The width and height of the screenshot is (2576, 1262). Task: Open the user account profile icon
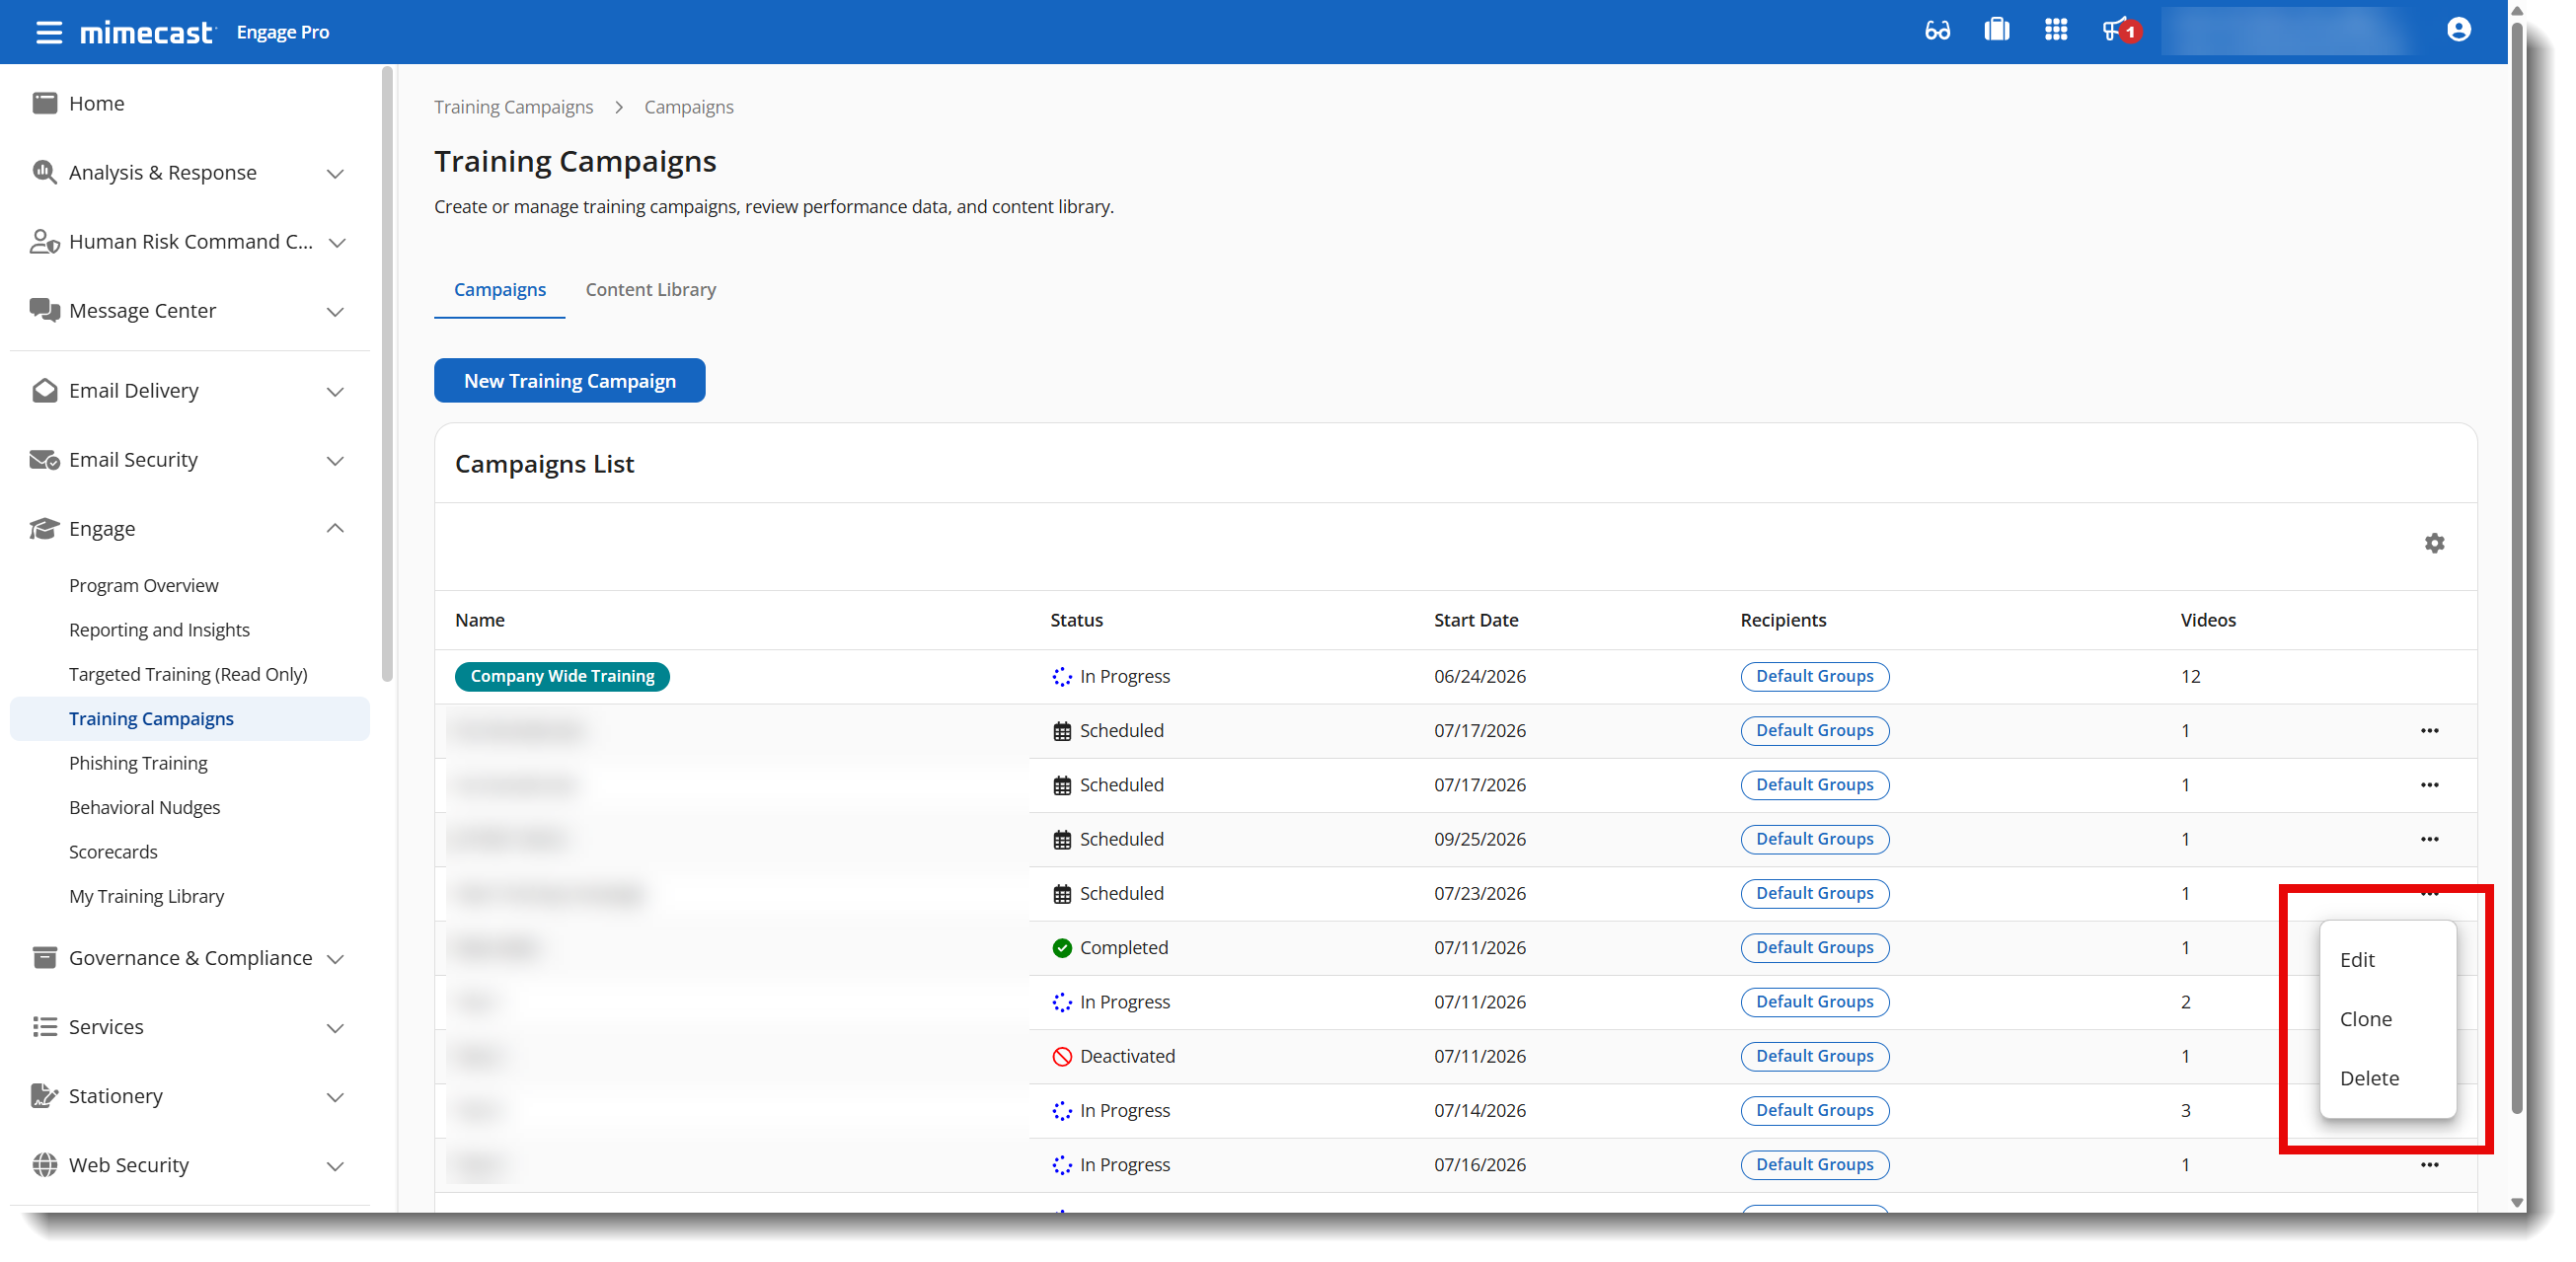pos(2458,30)
